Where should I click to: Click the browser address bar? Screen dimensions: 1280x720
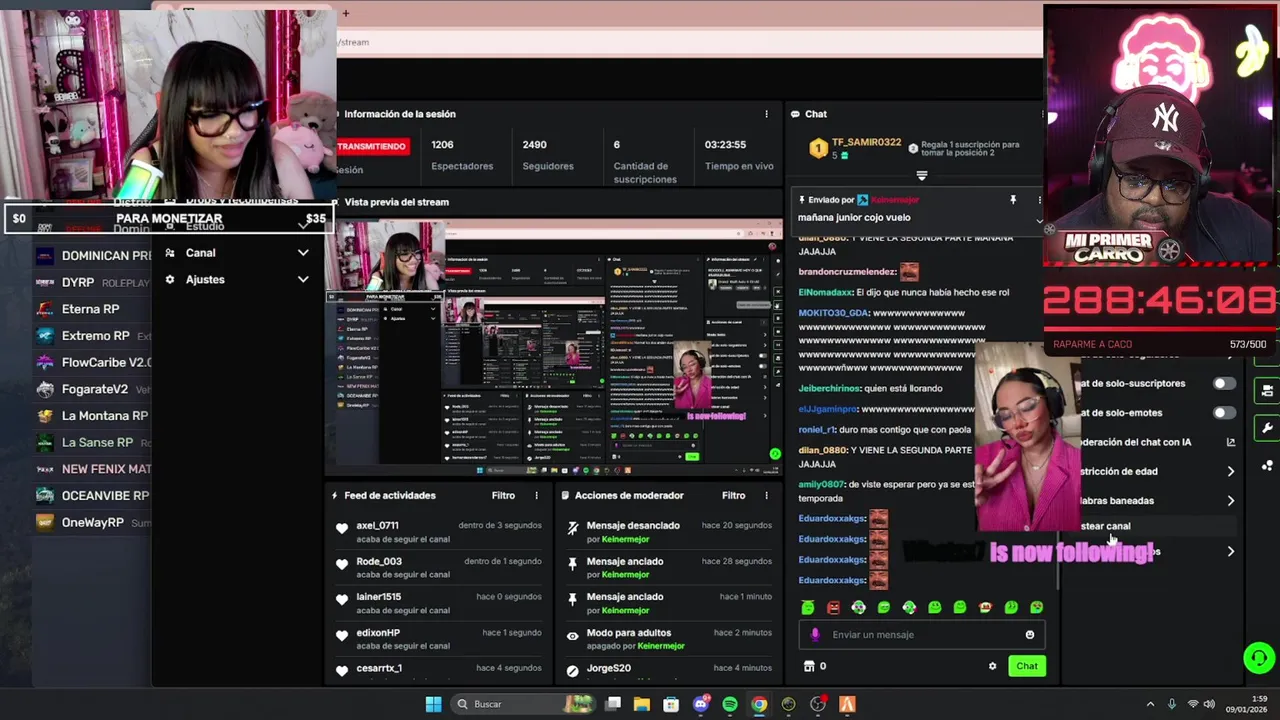(x=690, y=42)
